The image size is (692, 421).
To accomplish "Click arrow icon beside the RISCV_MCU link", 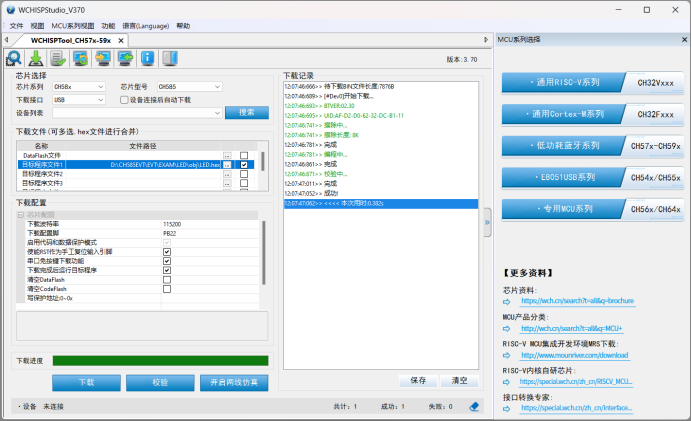I will [x=507, y=382].
